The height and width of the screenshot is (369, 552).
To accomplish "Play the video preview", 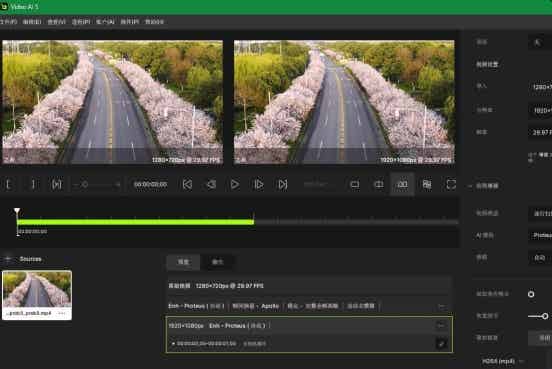I will [235, 184].
